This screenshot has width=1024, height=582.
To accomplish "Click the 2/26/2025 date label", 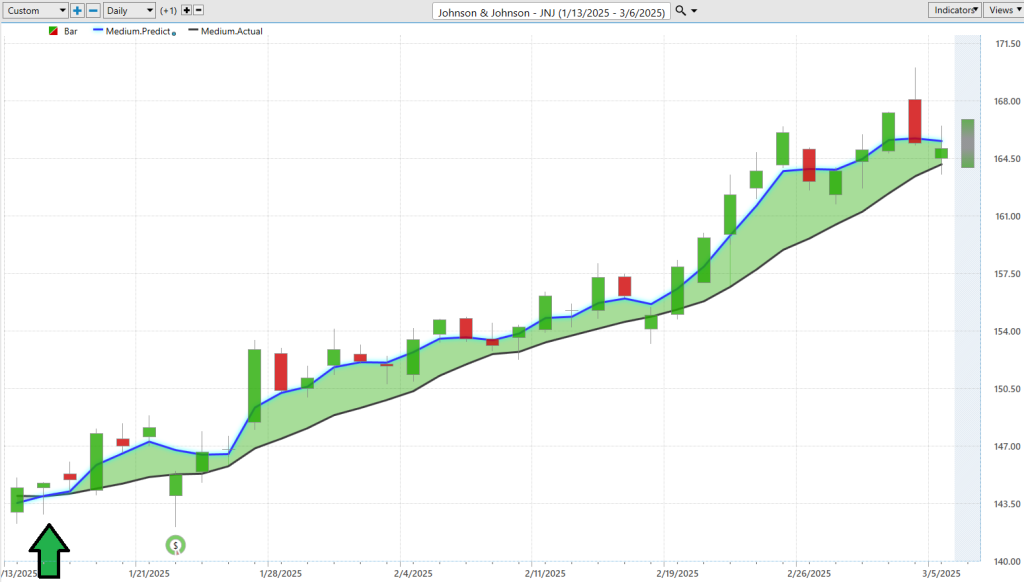I will 810,574.
